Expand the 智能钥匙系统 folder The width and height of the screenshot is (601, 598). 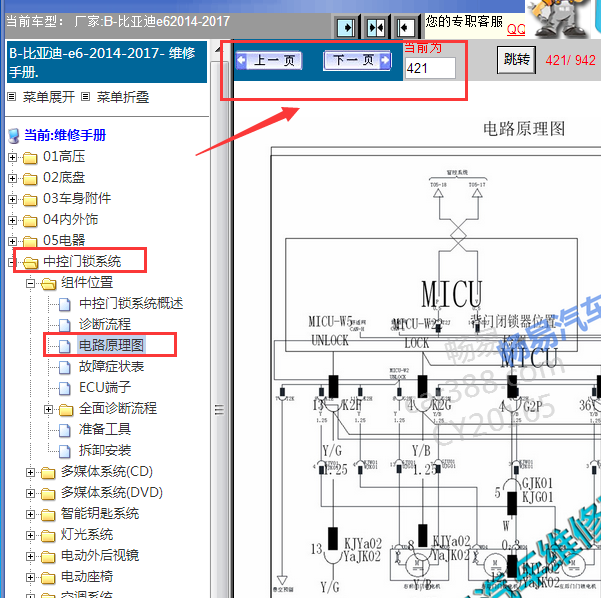pyautogui.click(x=30, y=514)
